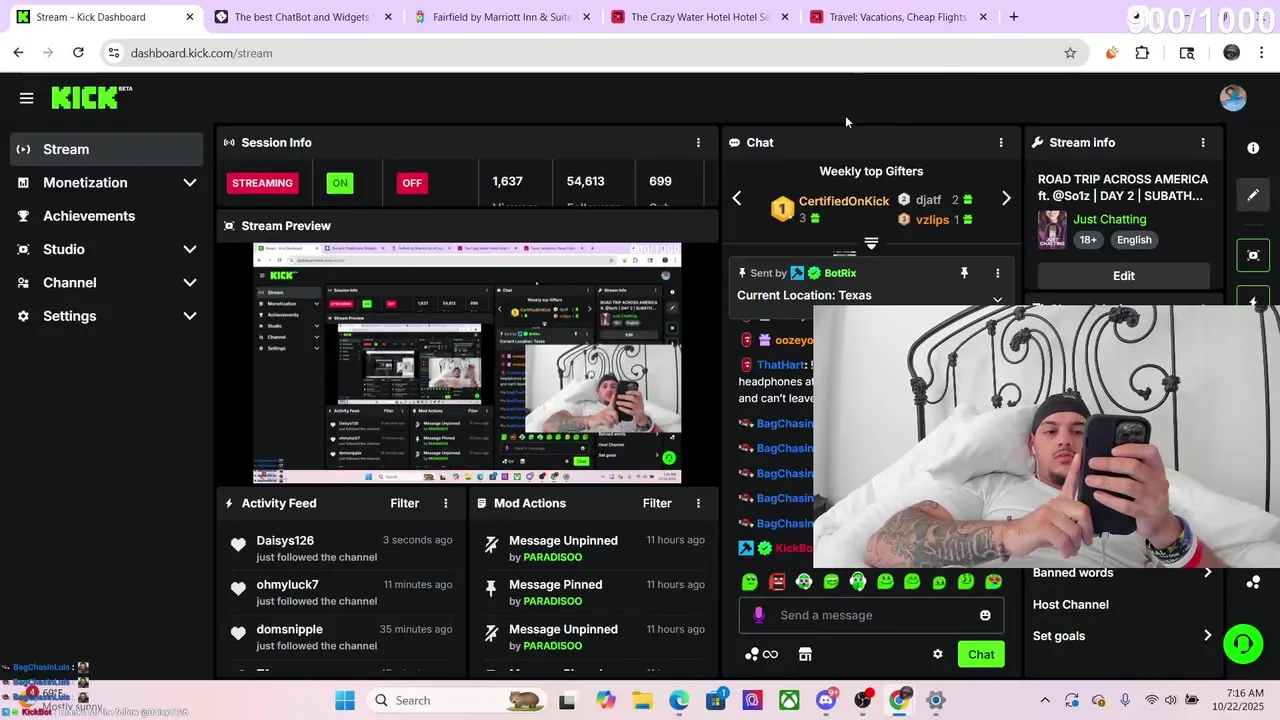Bookmark this page with the star icon
The height and width of the screenshot is (720, 1280).
click(x=1070, y=53)
